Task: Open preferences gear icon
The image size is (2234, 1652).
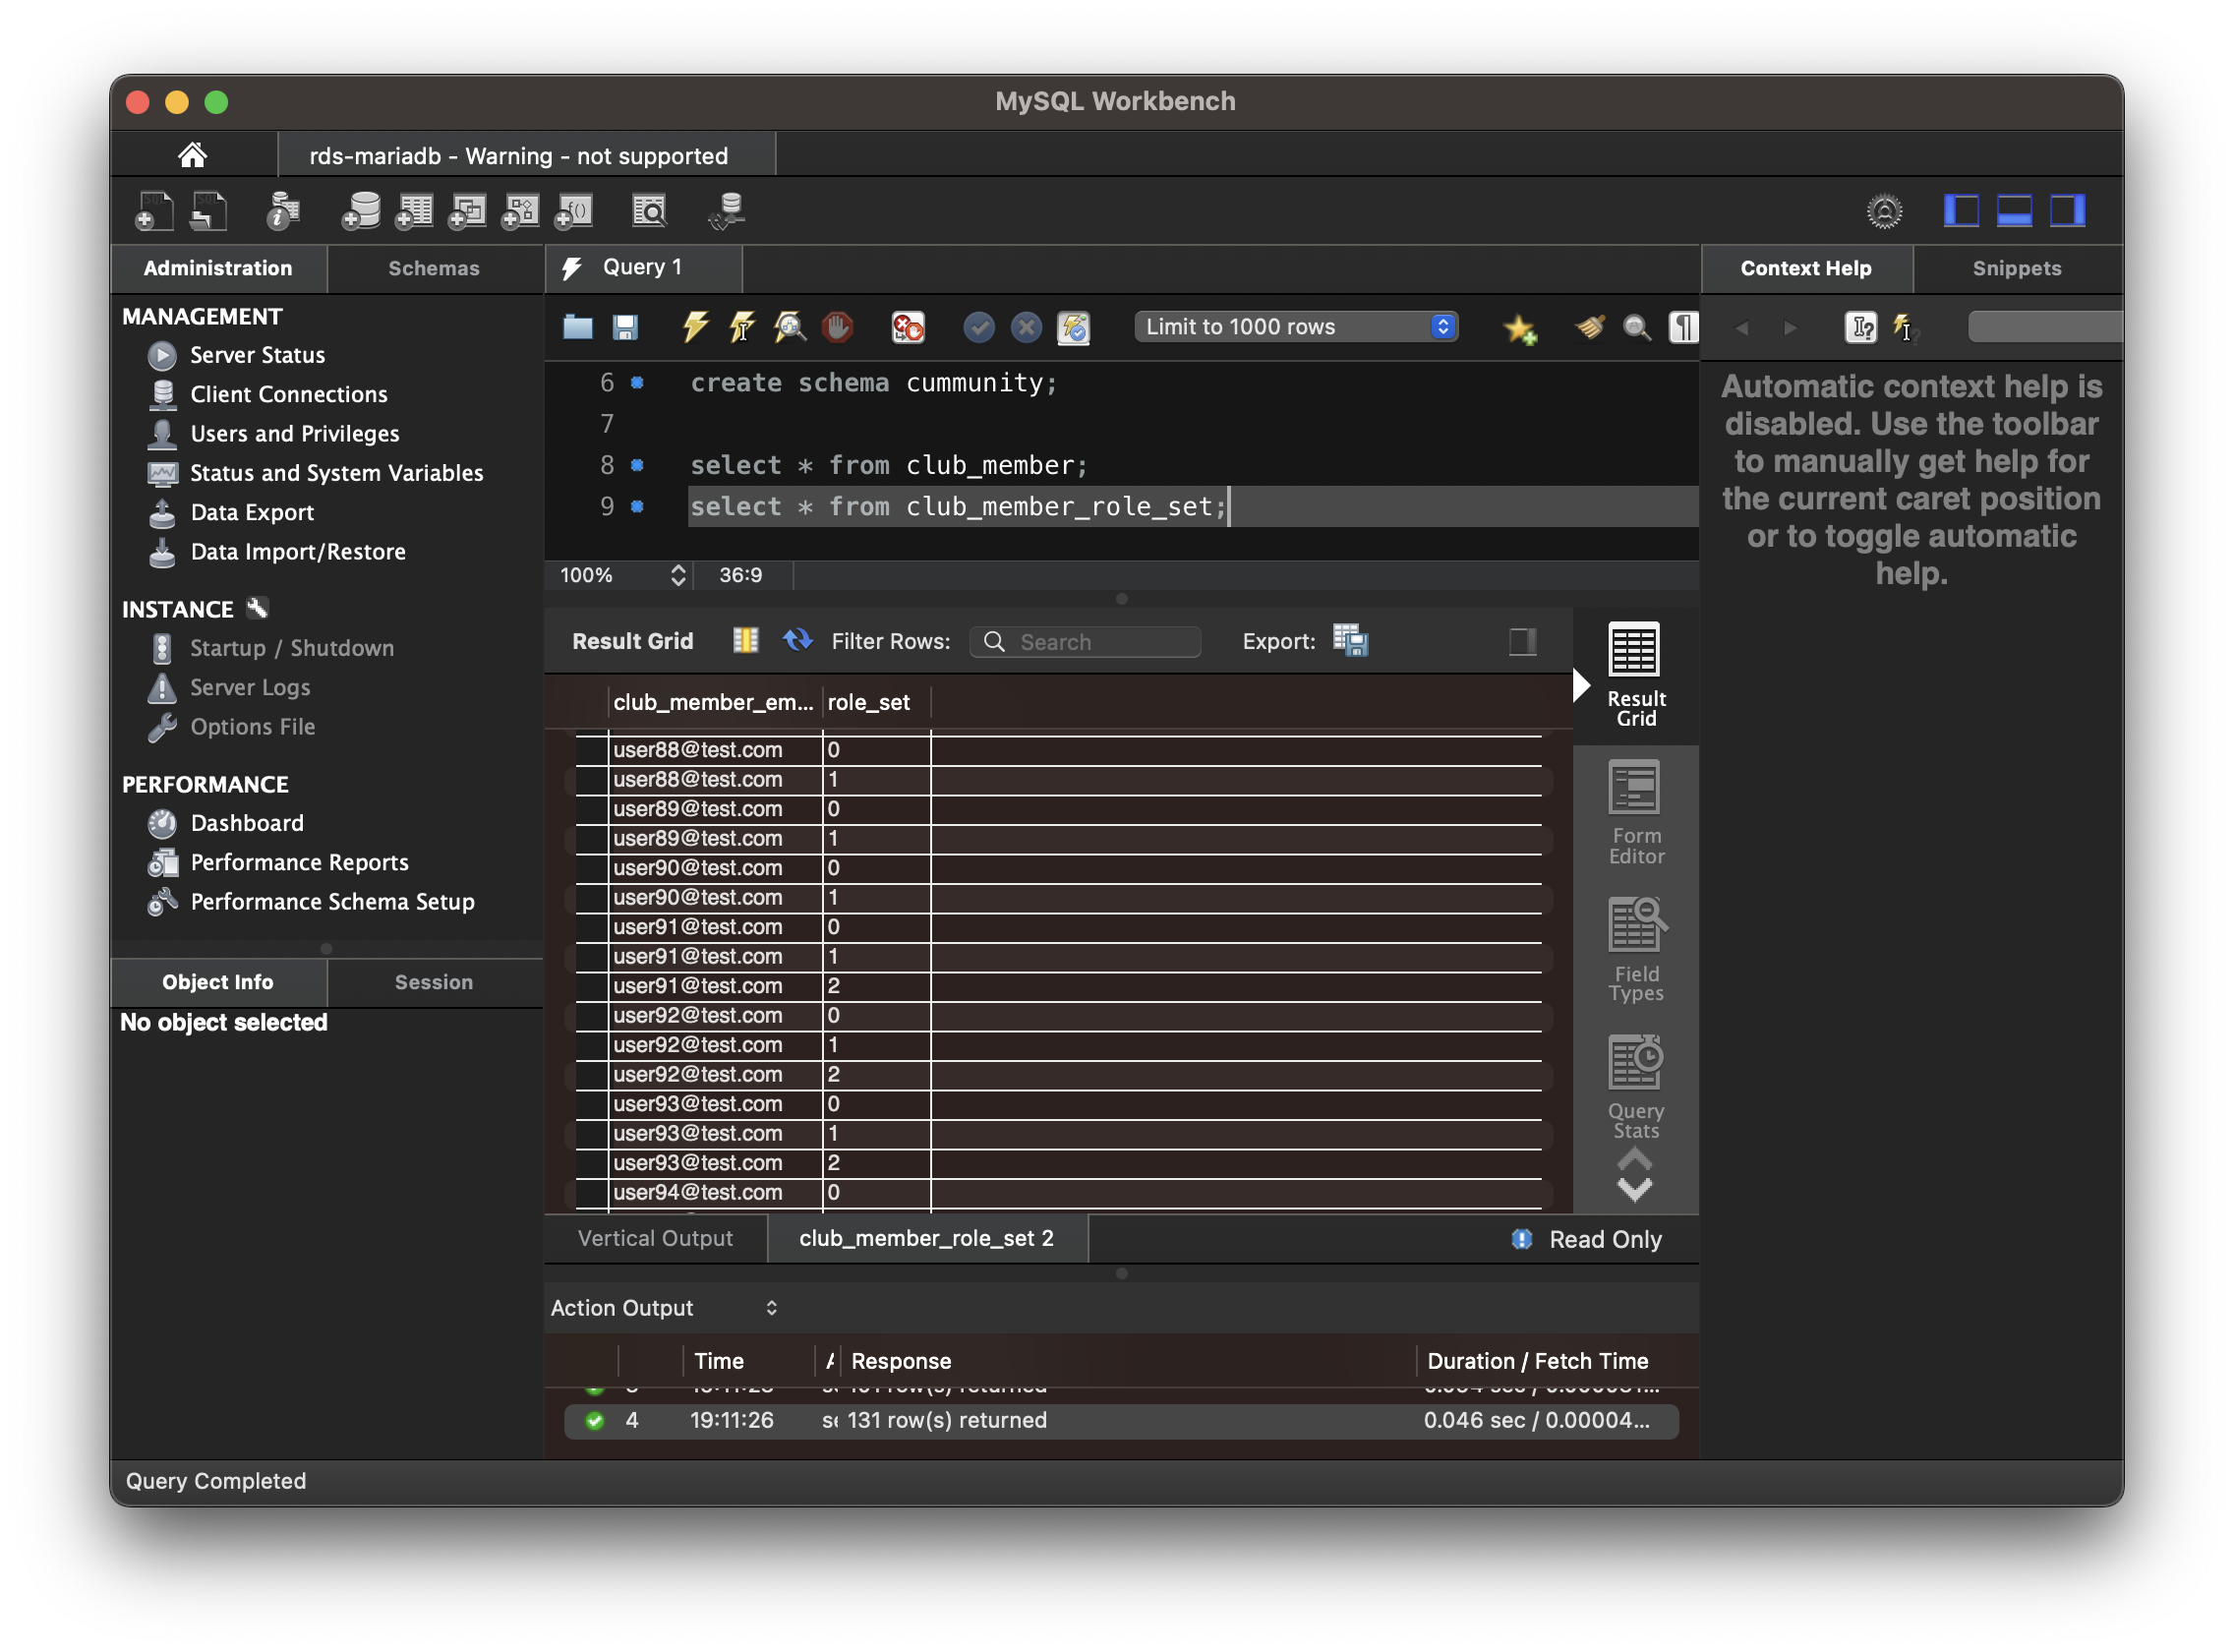Action: (1884, 211)
